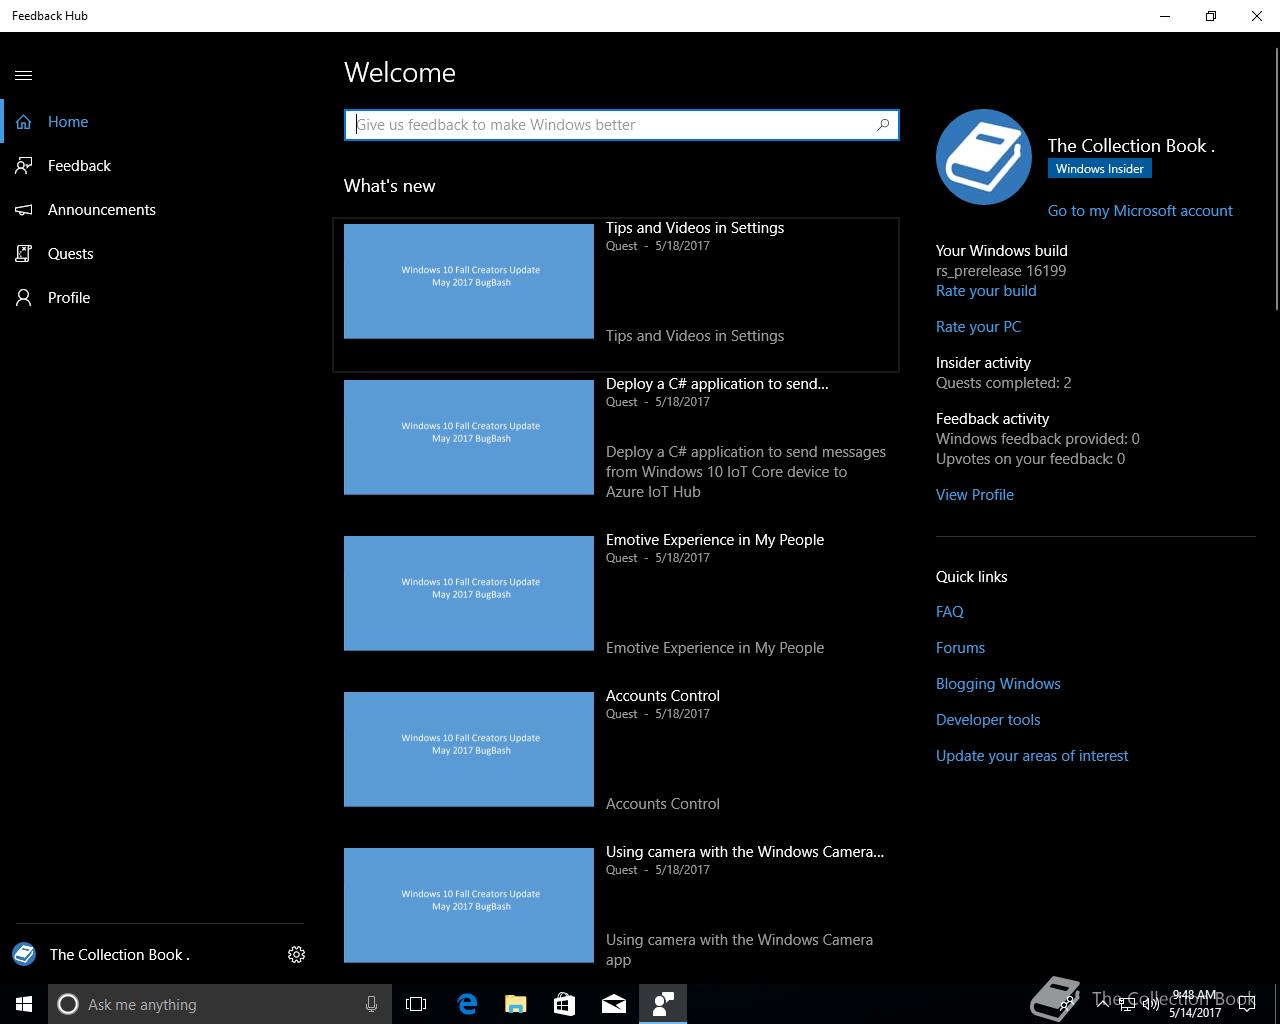Viewport: 1280px width, 1024px height.
Task: Open the Forums quick link
Action: [960, 648]
